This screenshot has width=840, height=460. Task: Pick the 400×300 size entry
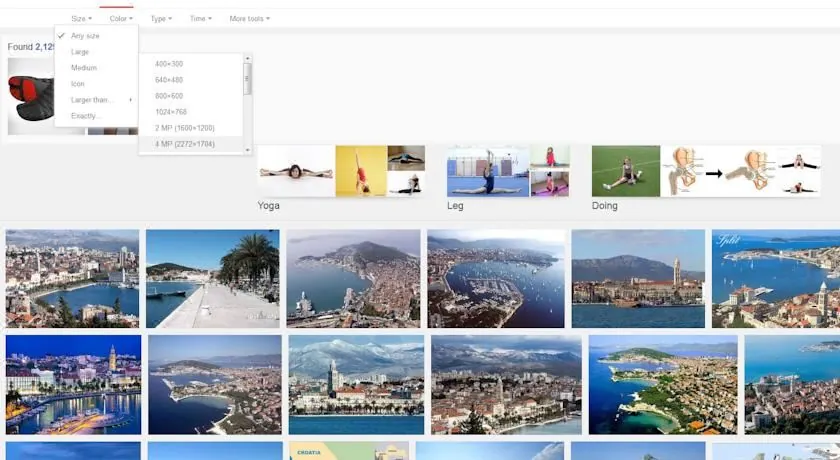click(x=191, y=64)
